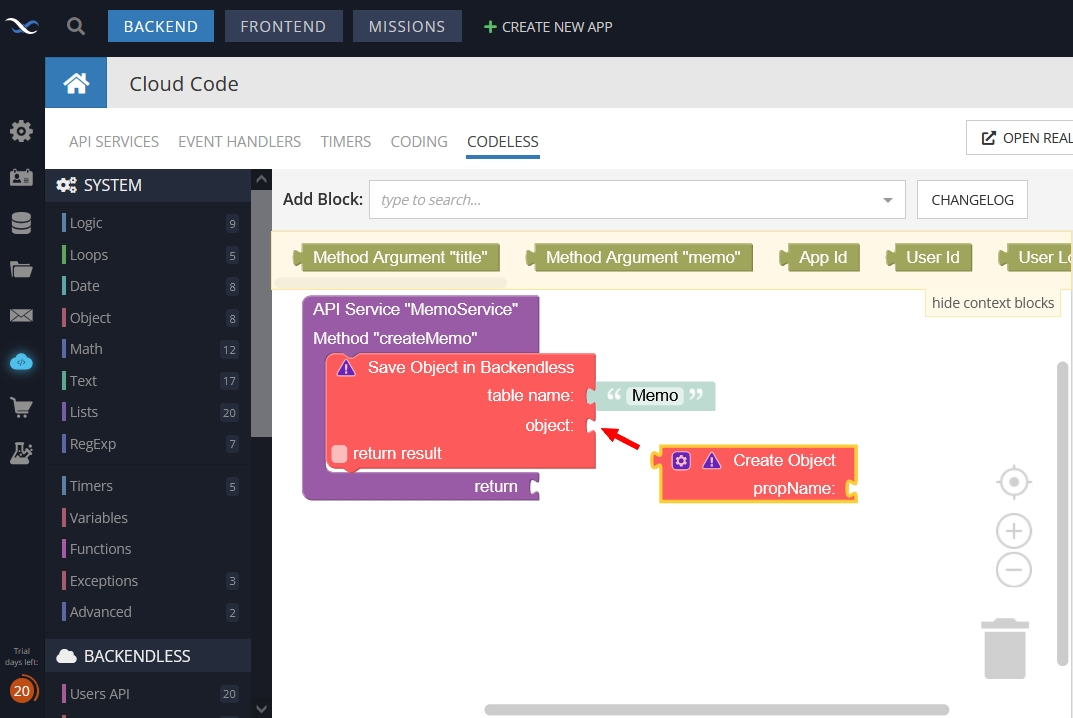Open Data database icon in sidebar
The height and width of the screenshot is (718, 1073).
[21, 223]
